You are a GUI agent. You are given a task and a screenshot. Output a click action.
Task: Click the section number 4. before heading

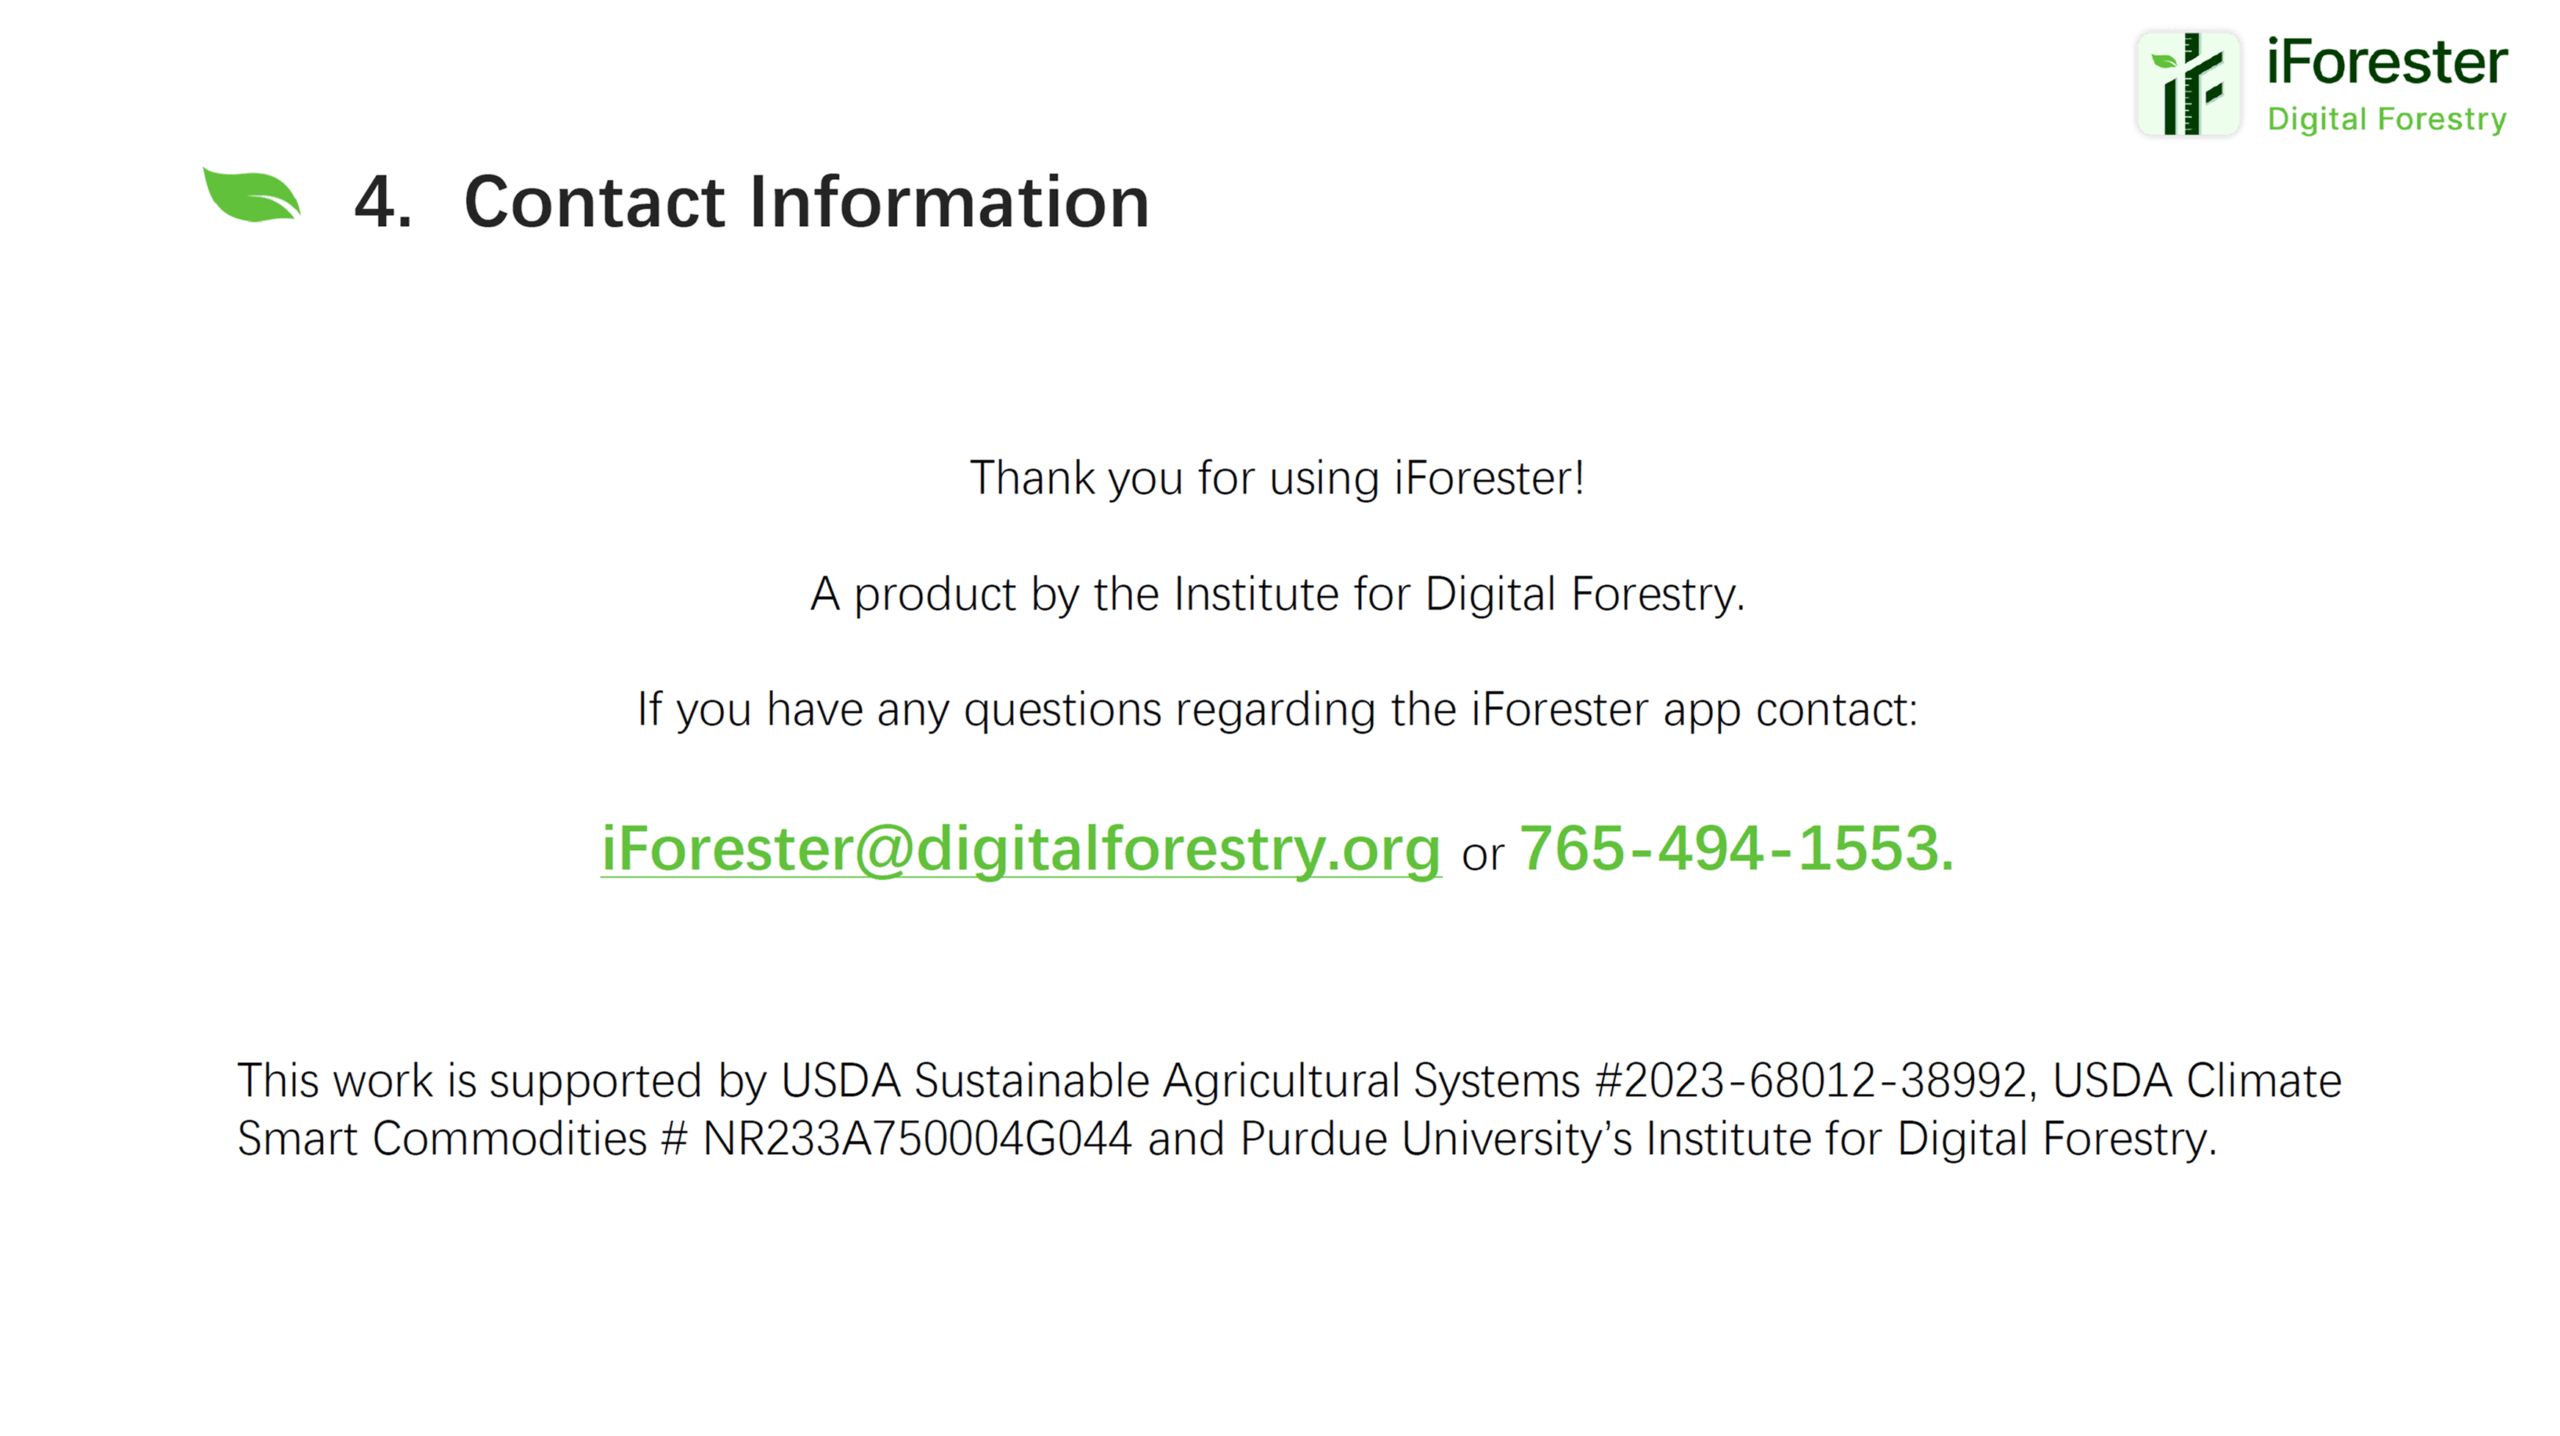click(x=383, y=202)
